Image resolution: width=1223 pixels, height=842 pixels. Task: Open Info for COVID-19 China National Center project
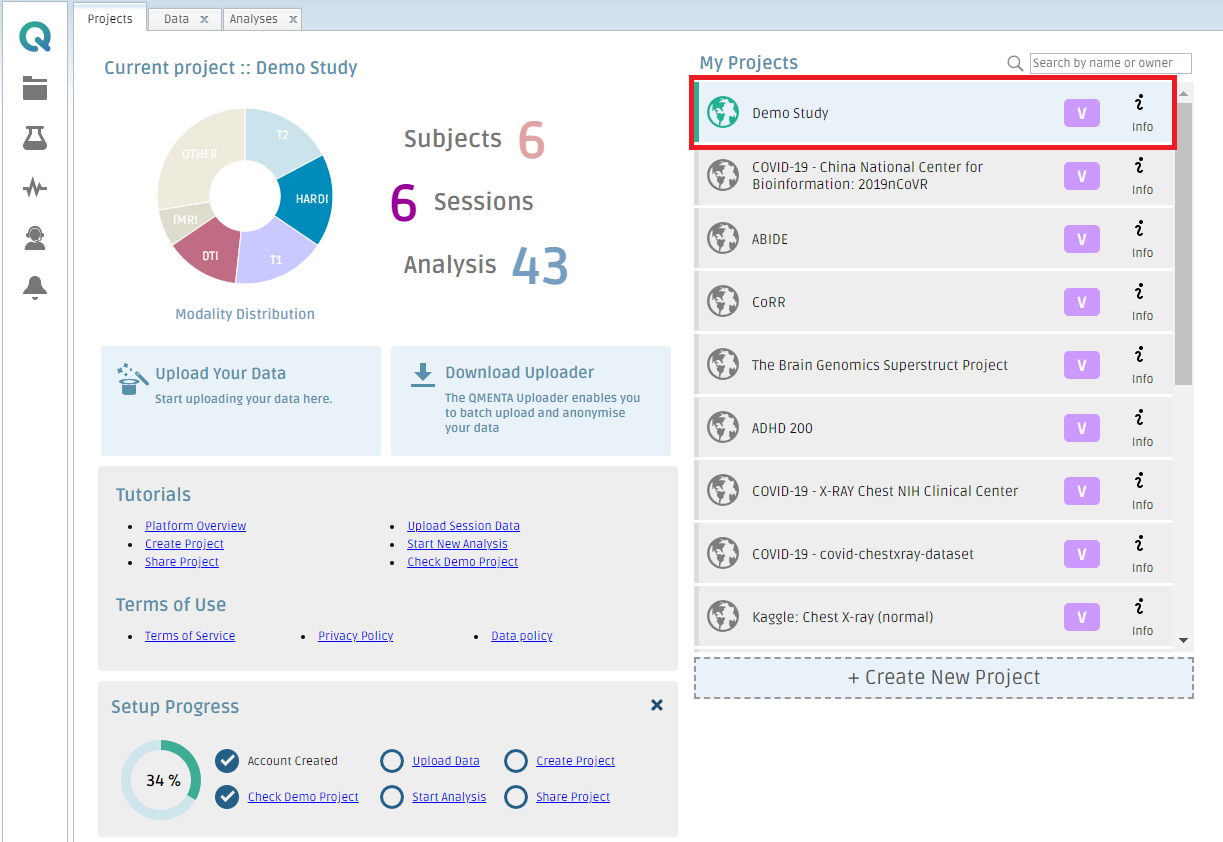[1142, 177]
